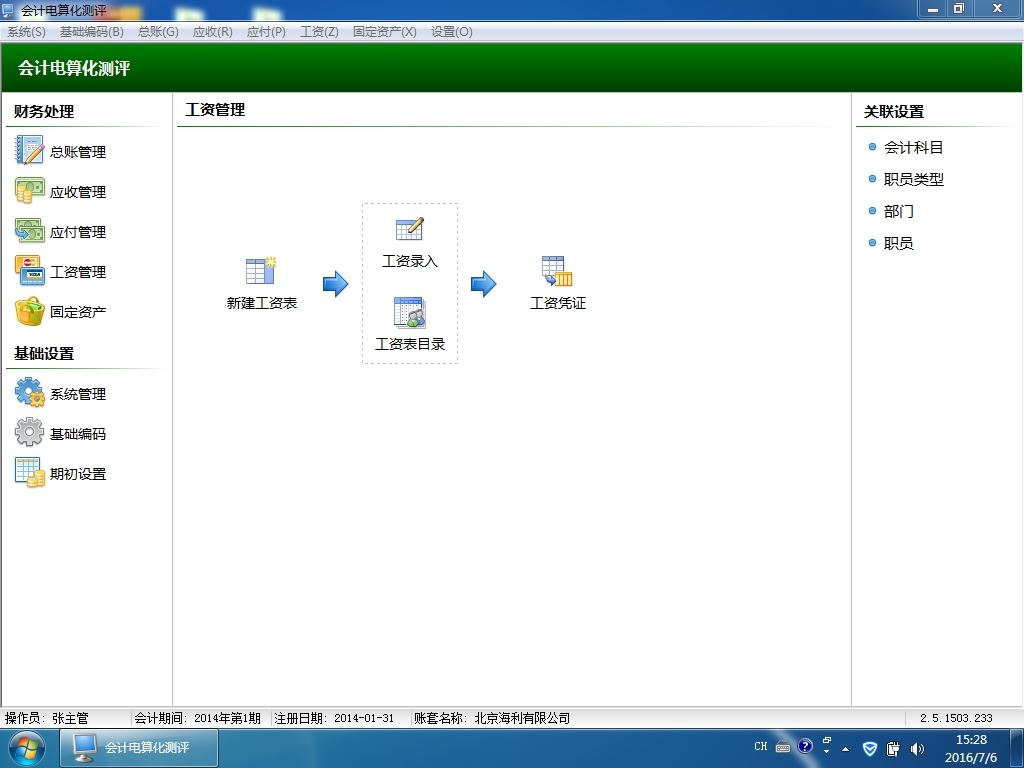Click the power plug tray icon
This screenshot has height=768, width=1024.
pos(893,748)
